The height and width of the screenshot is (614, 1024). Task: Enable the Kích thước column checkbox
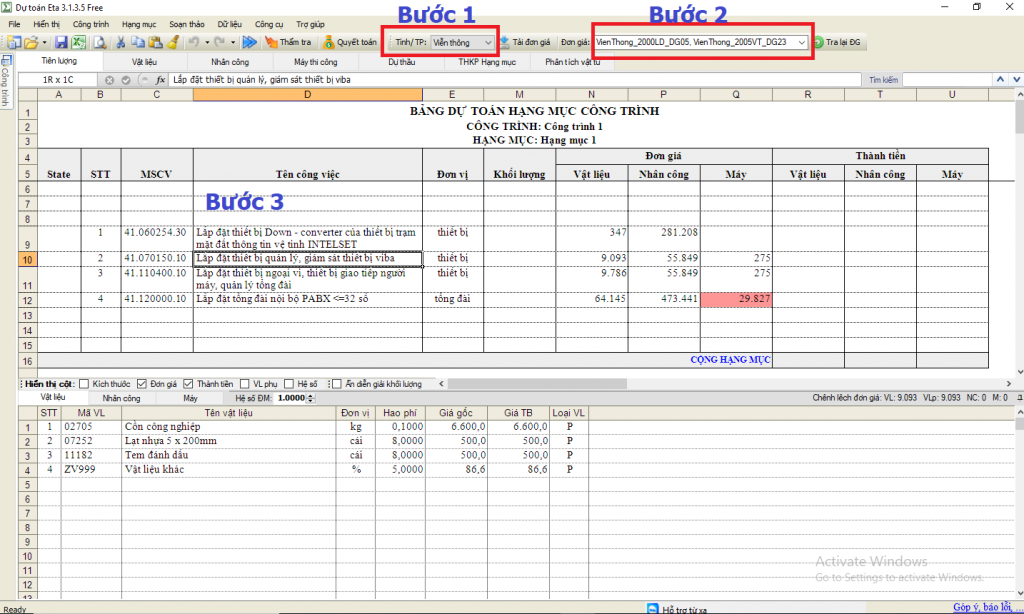(x=84, y=383)
